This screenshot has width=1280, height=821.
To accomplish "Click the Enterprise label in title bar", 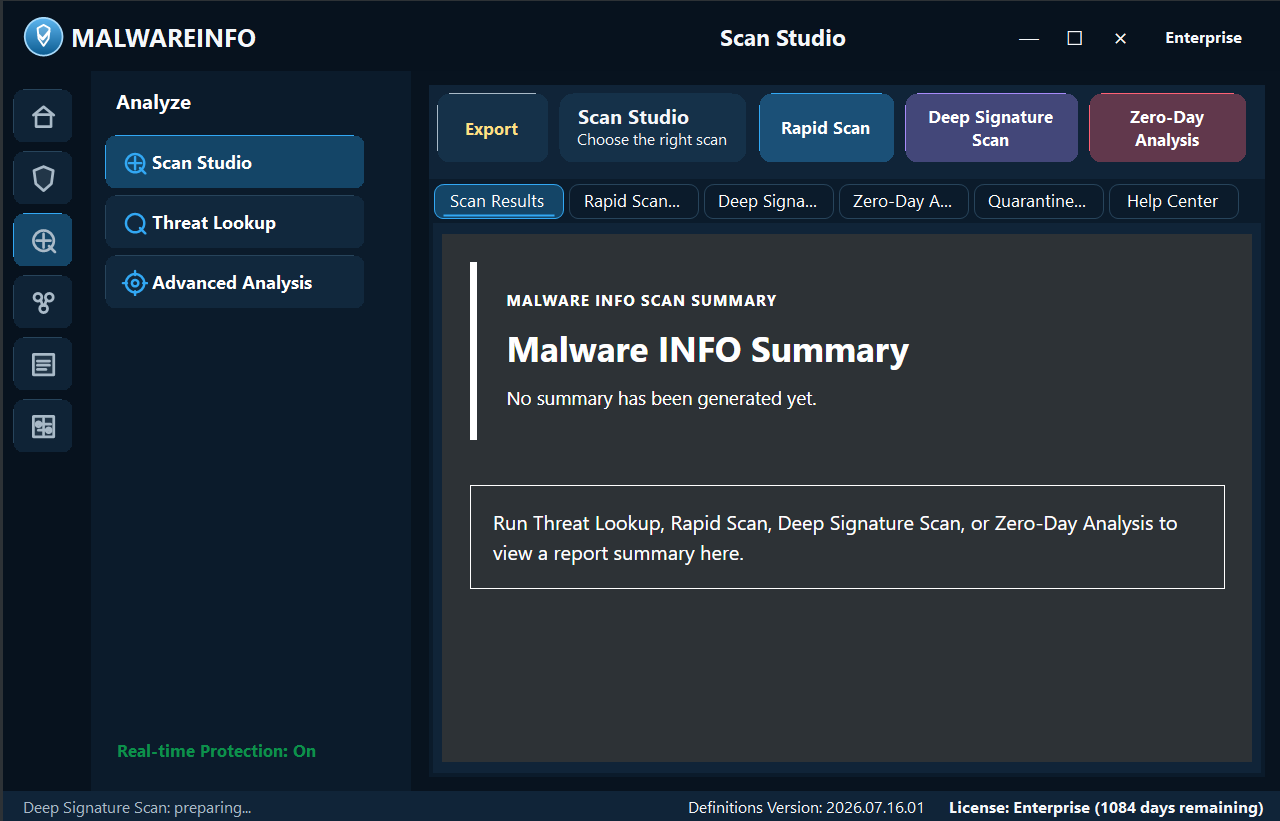I will coord(1203,38).
